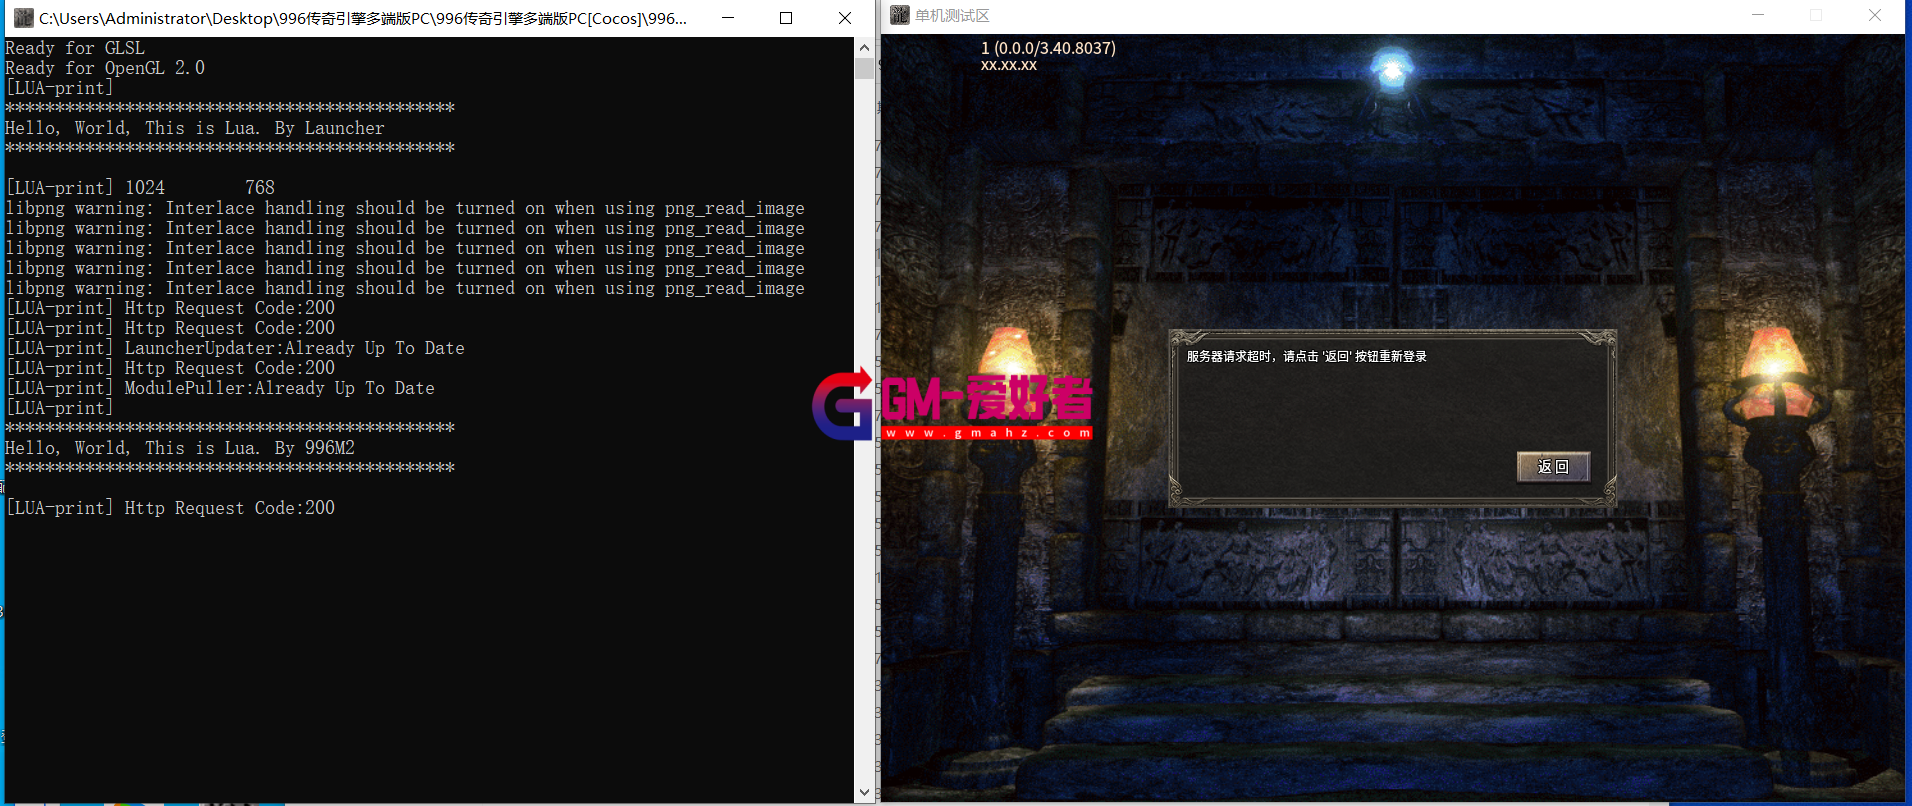Click the glowing blue orb at the top
The height and width of the screenshot is (806, 1912).
pos(1390,71)
